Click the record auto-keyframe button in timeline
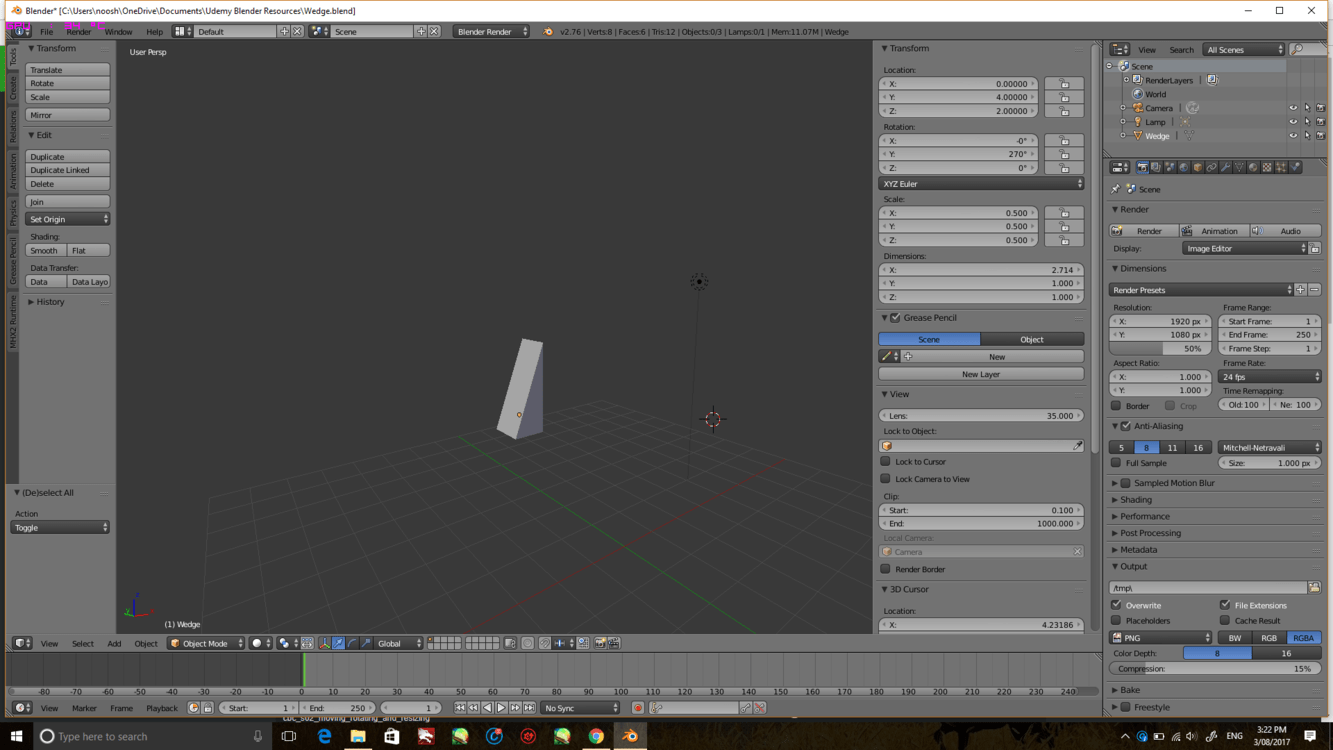This screenshot has height=750, width=1333. coord(637,708)
